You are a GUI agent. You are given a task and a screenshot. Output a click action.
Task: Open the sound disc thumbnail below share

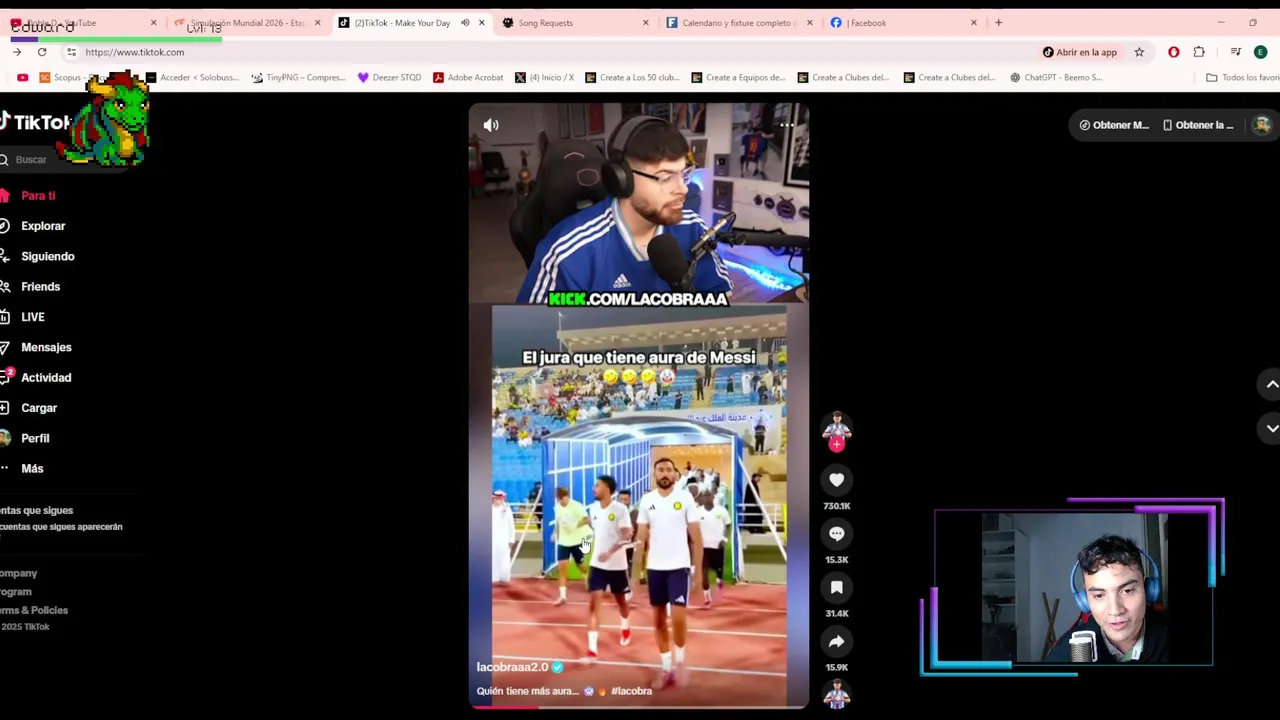click(x=836, y=694)
